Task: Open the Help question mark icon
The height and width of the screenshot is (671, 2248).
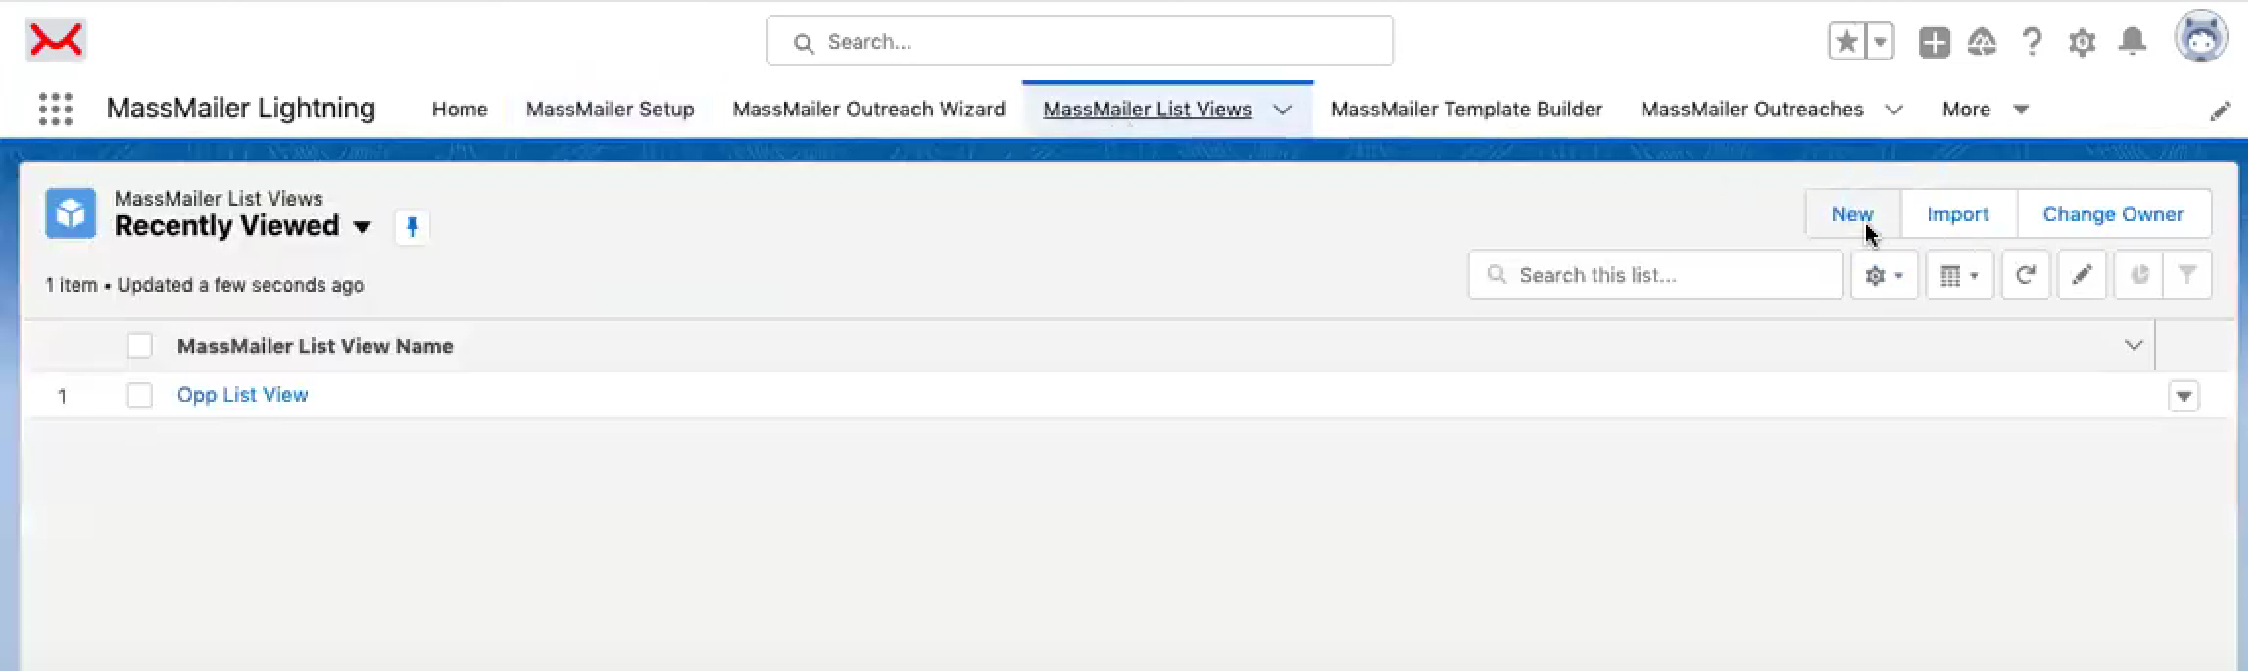Action: pos(2031,42)
